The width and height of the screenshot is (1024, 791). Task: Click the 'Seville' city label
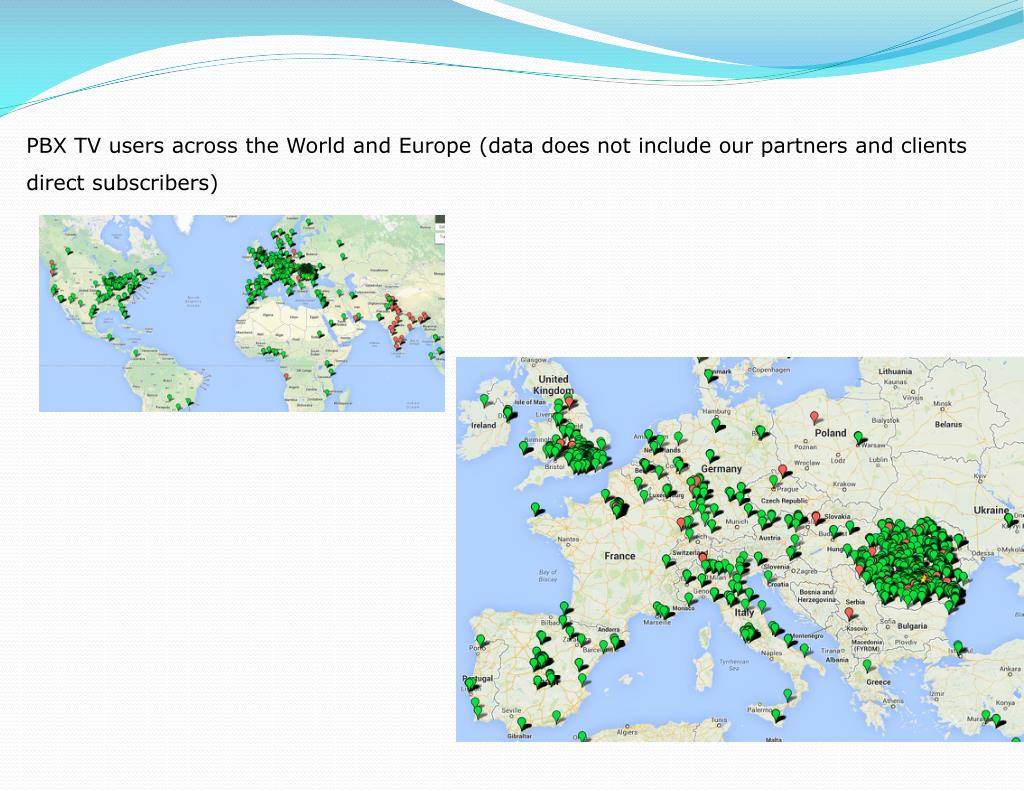(511, 710)
